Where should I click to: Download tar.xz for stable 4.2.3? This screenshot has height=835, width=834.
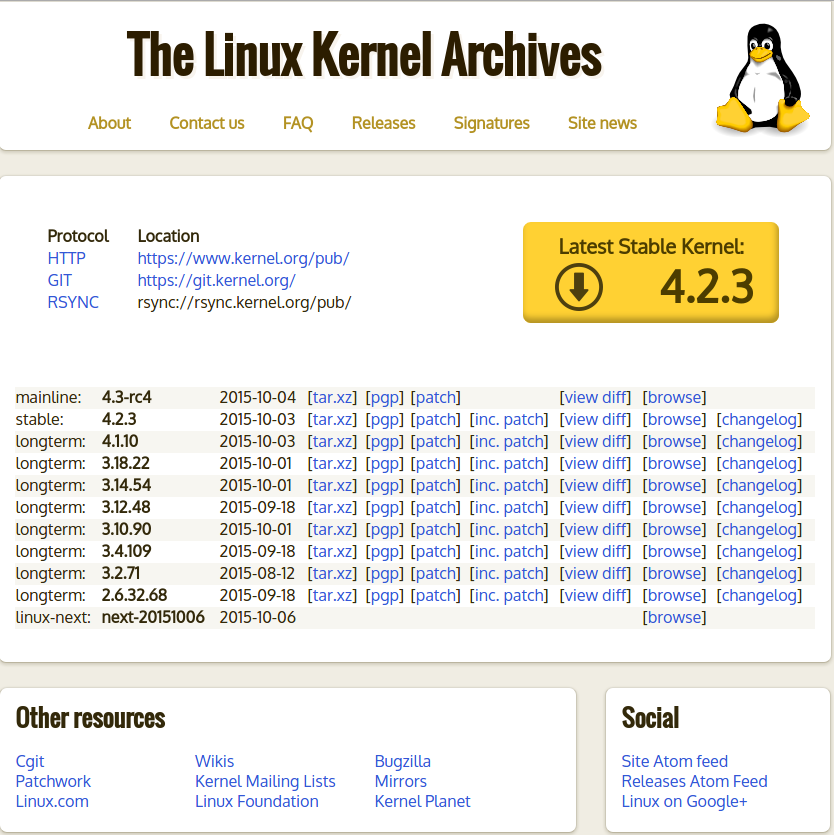point(332,419)
